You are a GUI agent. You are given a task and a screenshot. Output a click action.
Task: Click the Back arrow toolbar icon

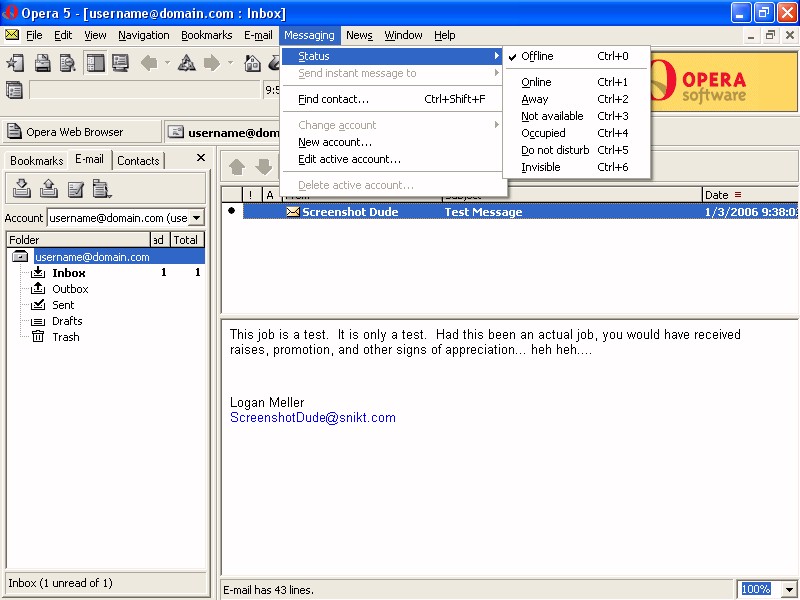[149, 63]
